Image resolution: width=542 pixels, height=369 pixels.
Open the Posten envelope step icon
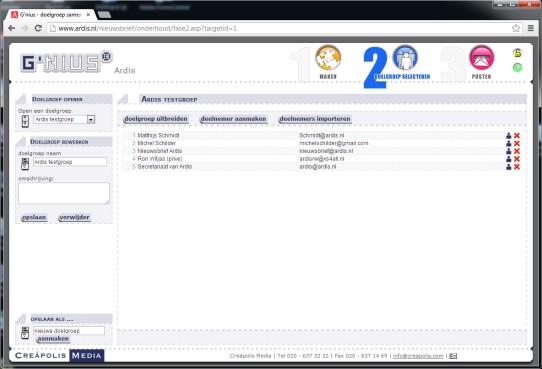(482, 57)
